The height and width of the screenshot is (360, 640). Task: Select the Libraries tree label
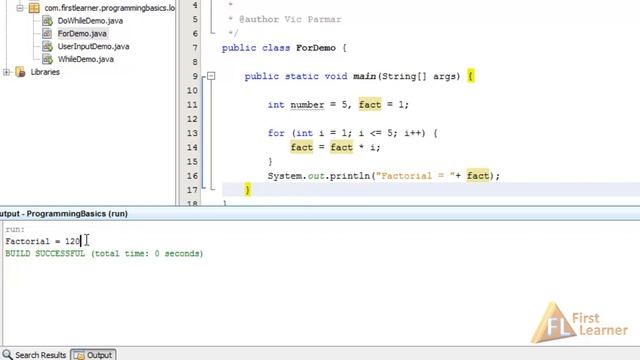coord(45,72)
